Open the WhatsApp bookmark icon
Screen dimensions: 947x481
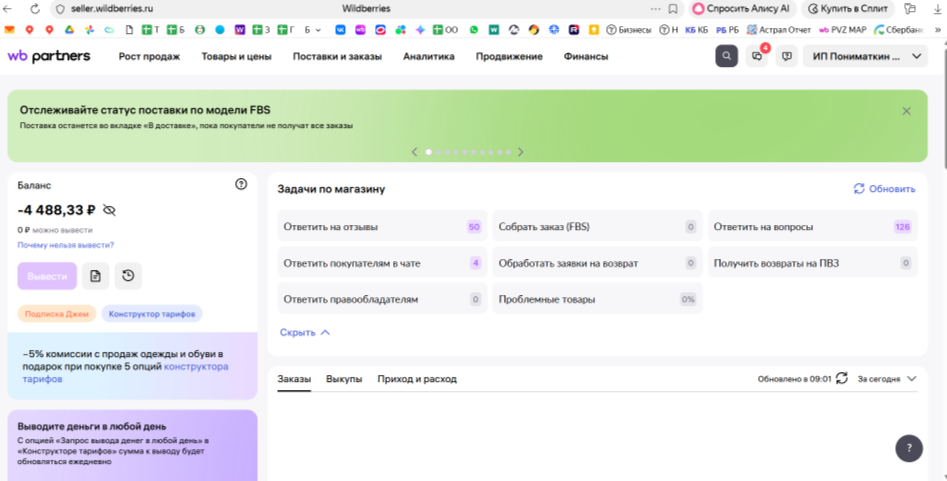[474, 30]
